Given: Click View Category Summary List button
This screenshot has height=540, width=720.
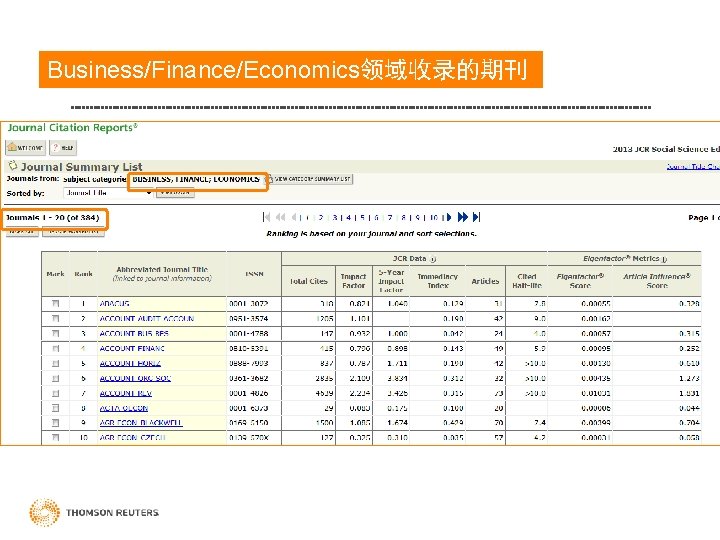Looking at the screenshot, I should pyautogui.click(x=310, y=179).
